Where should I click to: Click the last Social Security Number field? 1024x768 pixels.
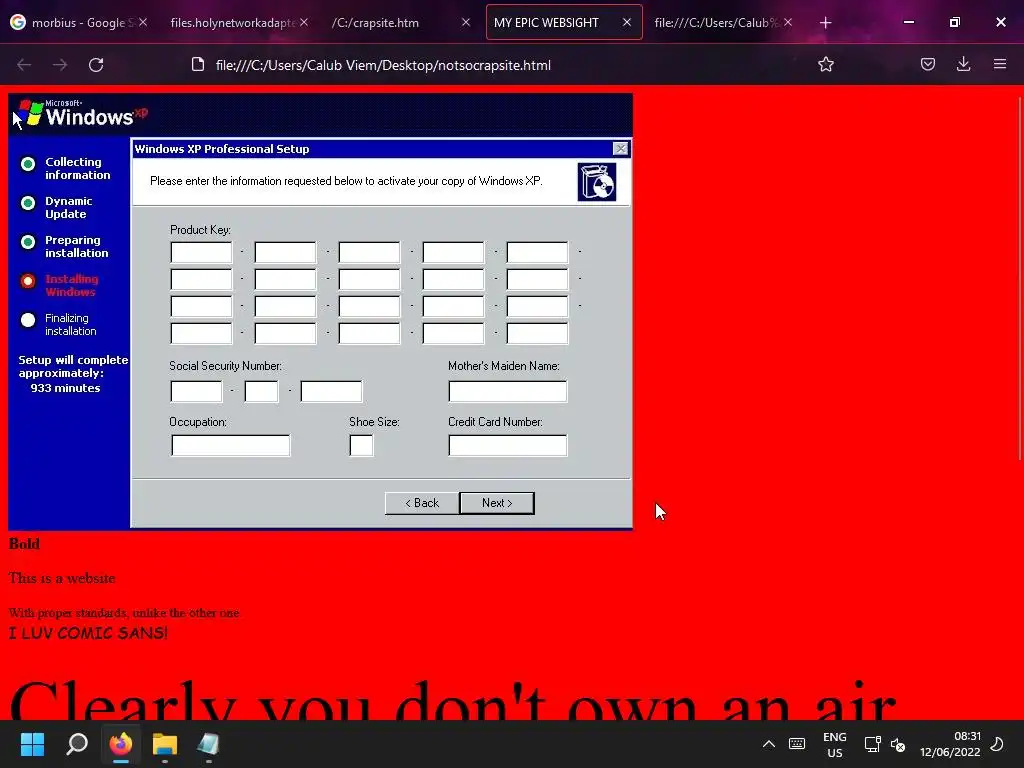[x=331, y=391]
